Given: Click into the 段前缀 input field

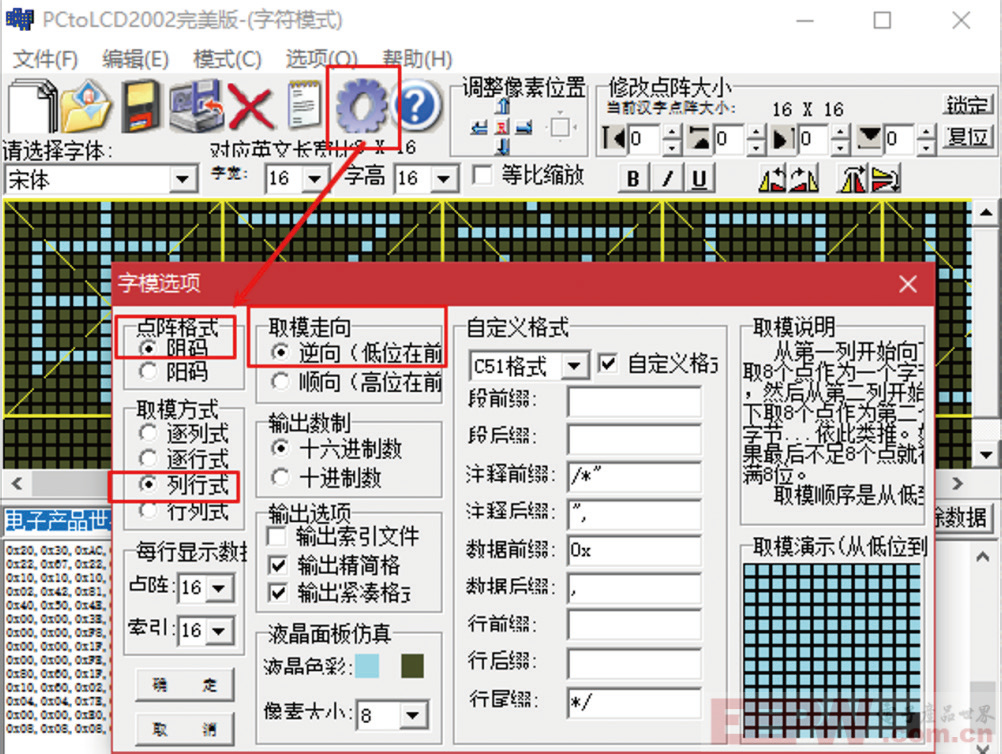Looking at the screenshot, I should (x=633, y=401).
